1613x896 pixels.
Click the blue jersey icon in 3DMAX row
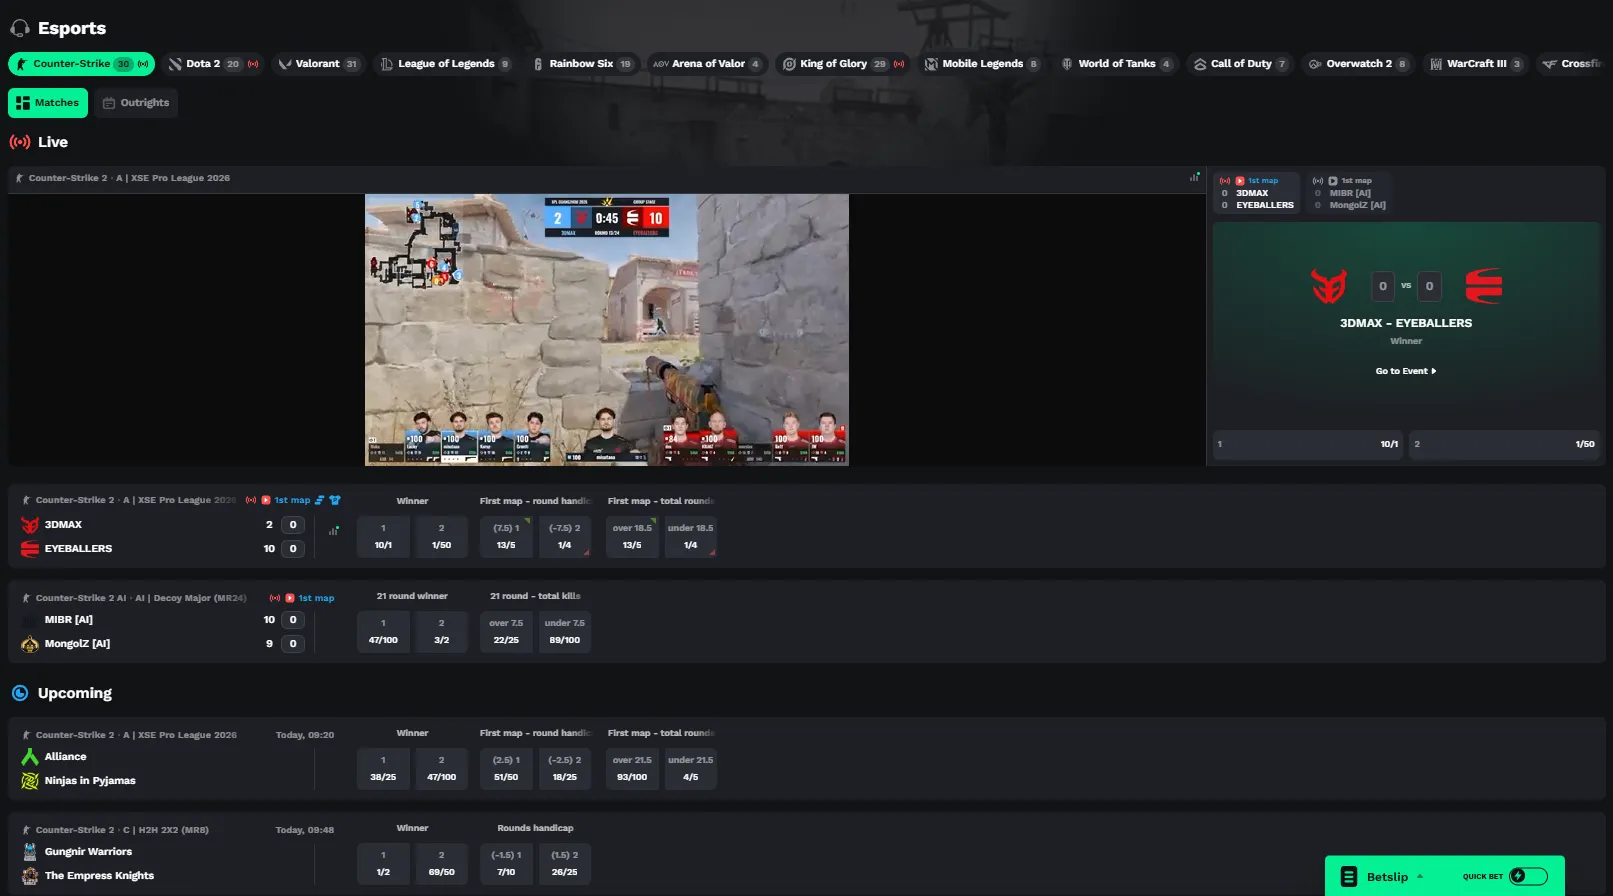(335, 500)
